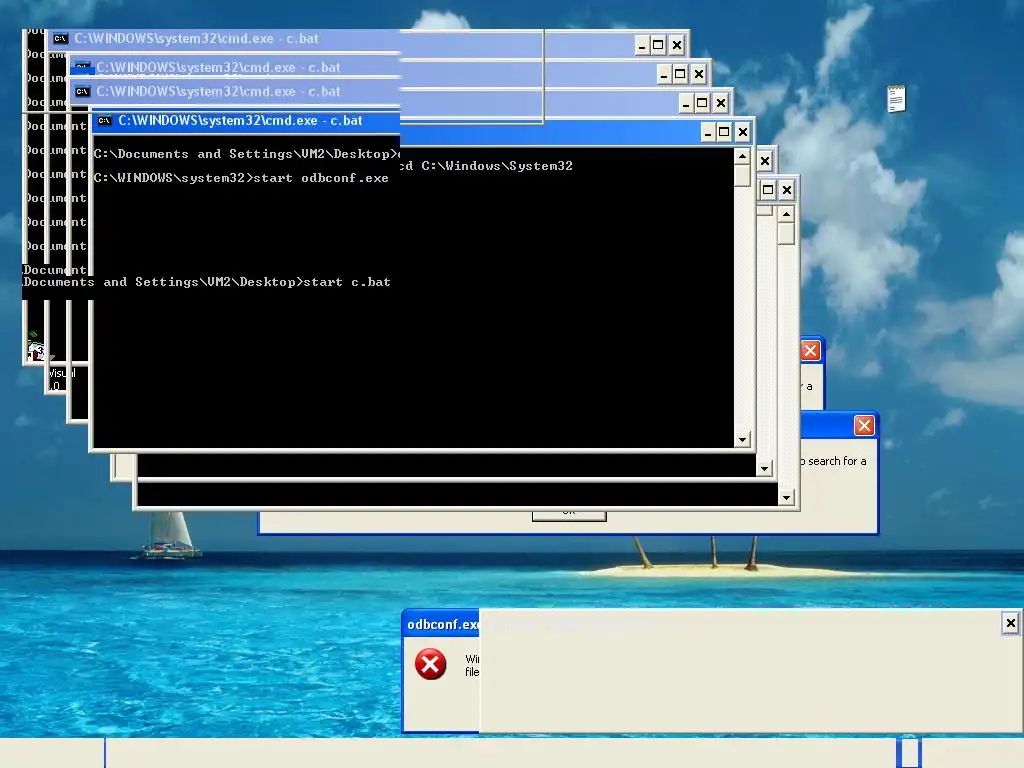This screenshot has height=768, width=1024.
Task: Minimize the cmd window directly behind the active one
Action: tap(686, 103)
